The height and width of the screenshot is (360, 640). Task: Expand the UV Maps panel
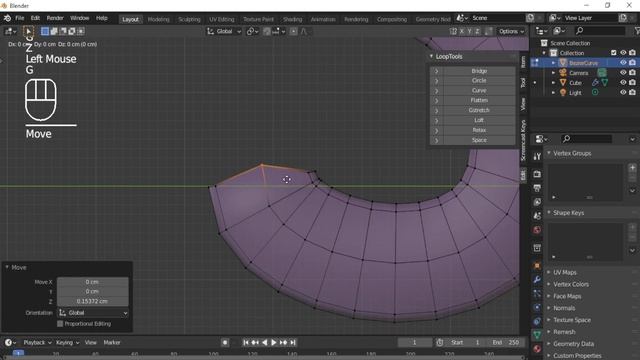564,272
